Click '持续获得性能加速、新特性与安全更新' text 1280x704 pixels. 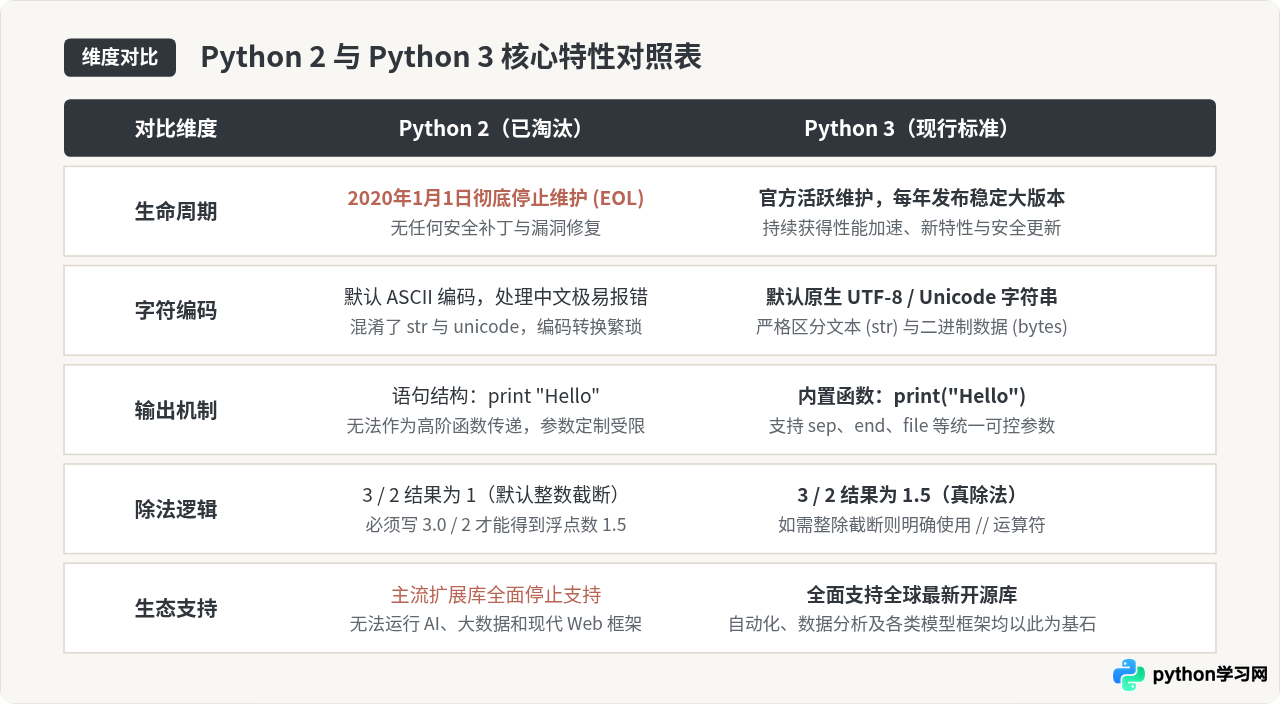pyautogui.click(x=911, y=228)
